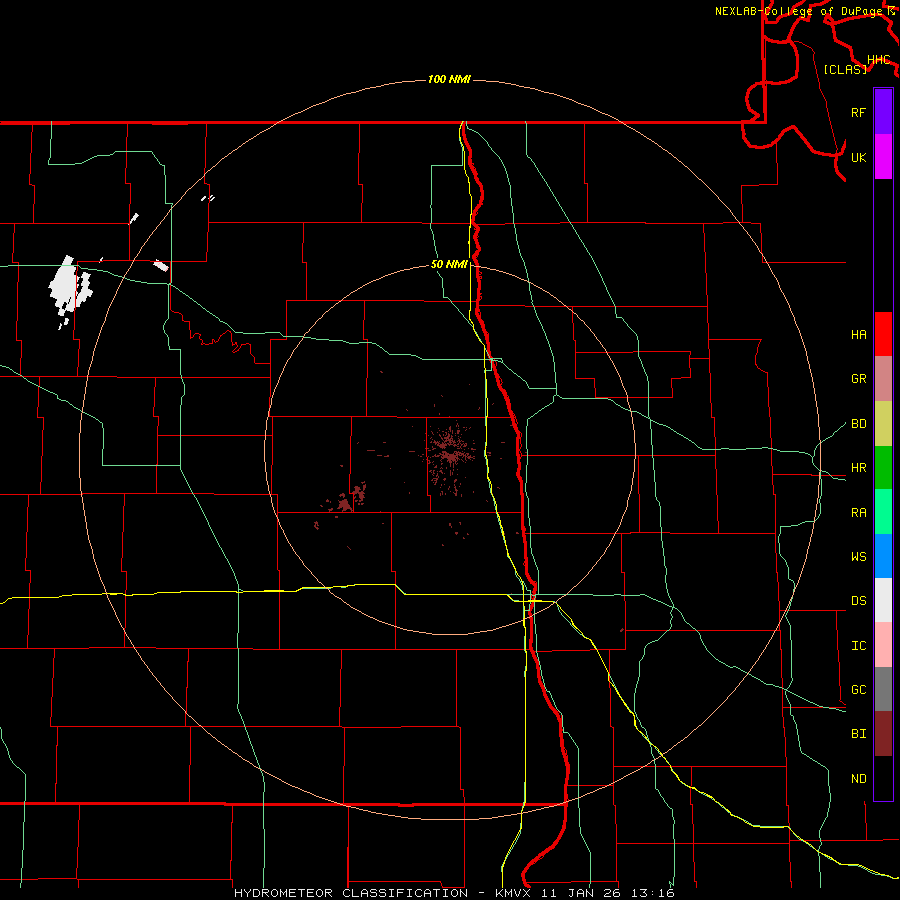Select the GC gray legend swatch
Viewport: 900px width, 900px height.
[883, 689]
